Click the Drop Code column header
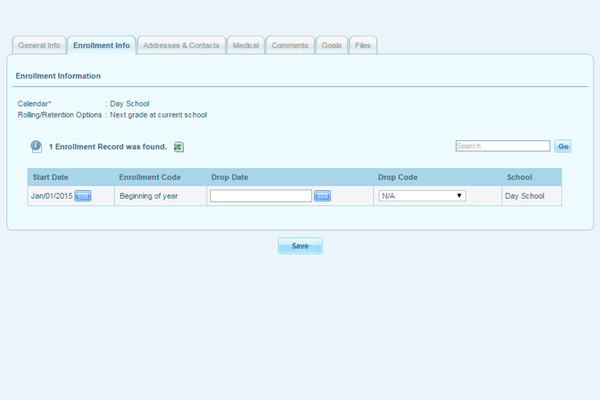600x400 pixels. coord(399,177)
